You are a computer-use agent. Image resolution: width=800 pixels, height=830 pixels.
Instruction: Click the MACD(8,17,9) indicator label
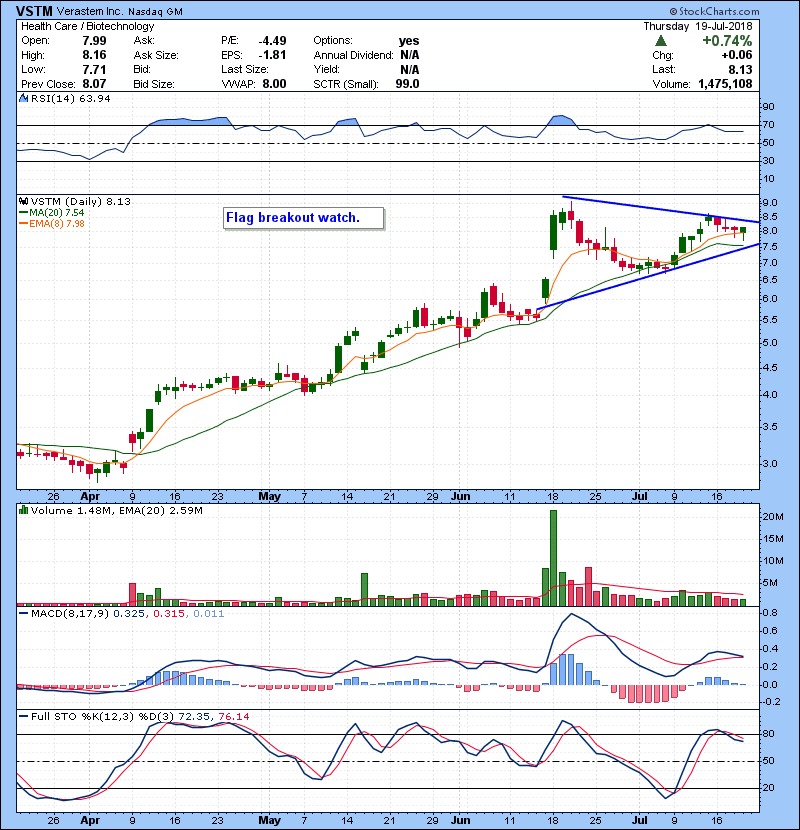70,614
